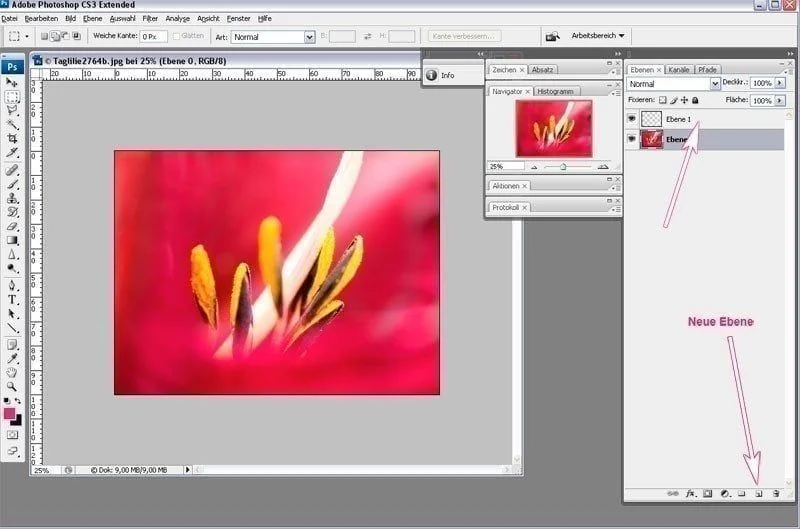Add a layer mask
The image size is (800, 529).
[708, 494]
